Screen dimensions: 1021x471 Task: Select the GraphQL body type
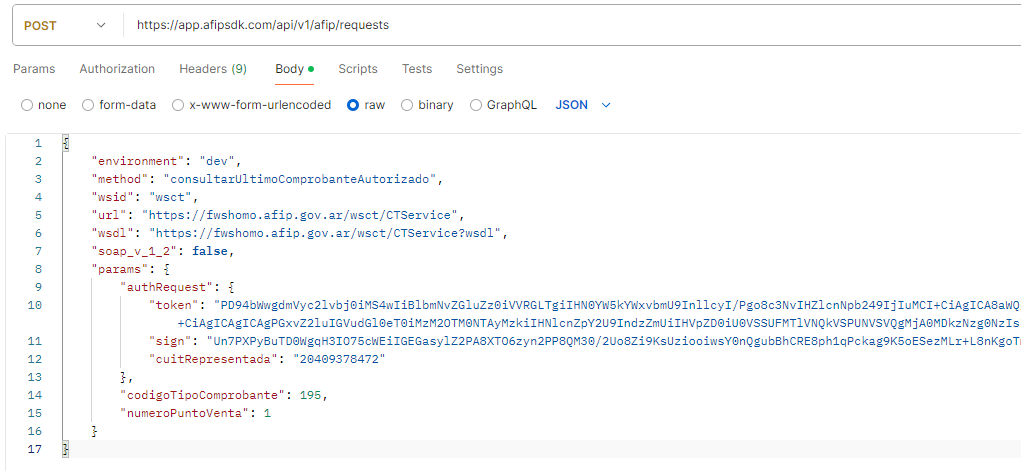(x=476, y=105)
